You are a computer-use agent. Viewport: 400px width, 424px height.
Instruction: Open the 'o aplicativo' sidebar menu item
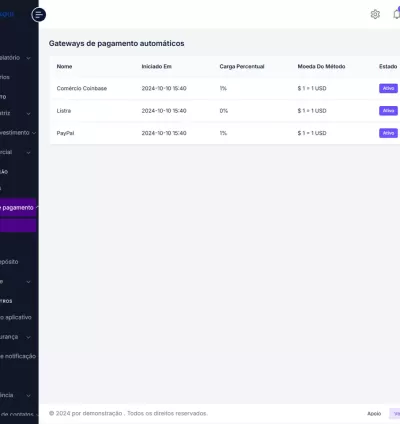pos(16,317)
